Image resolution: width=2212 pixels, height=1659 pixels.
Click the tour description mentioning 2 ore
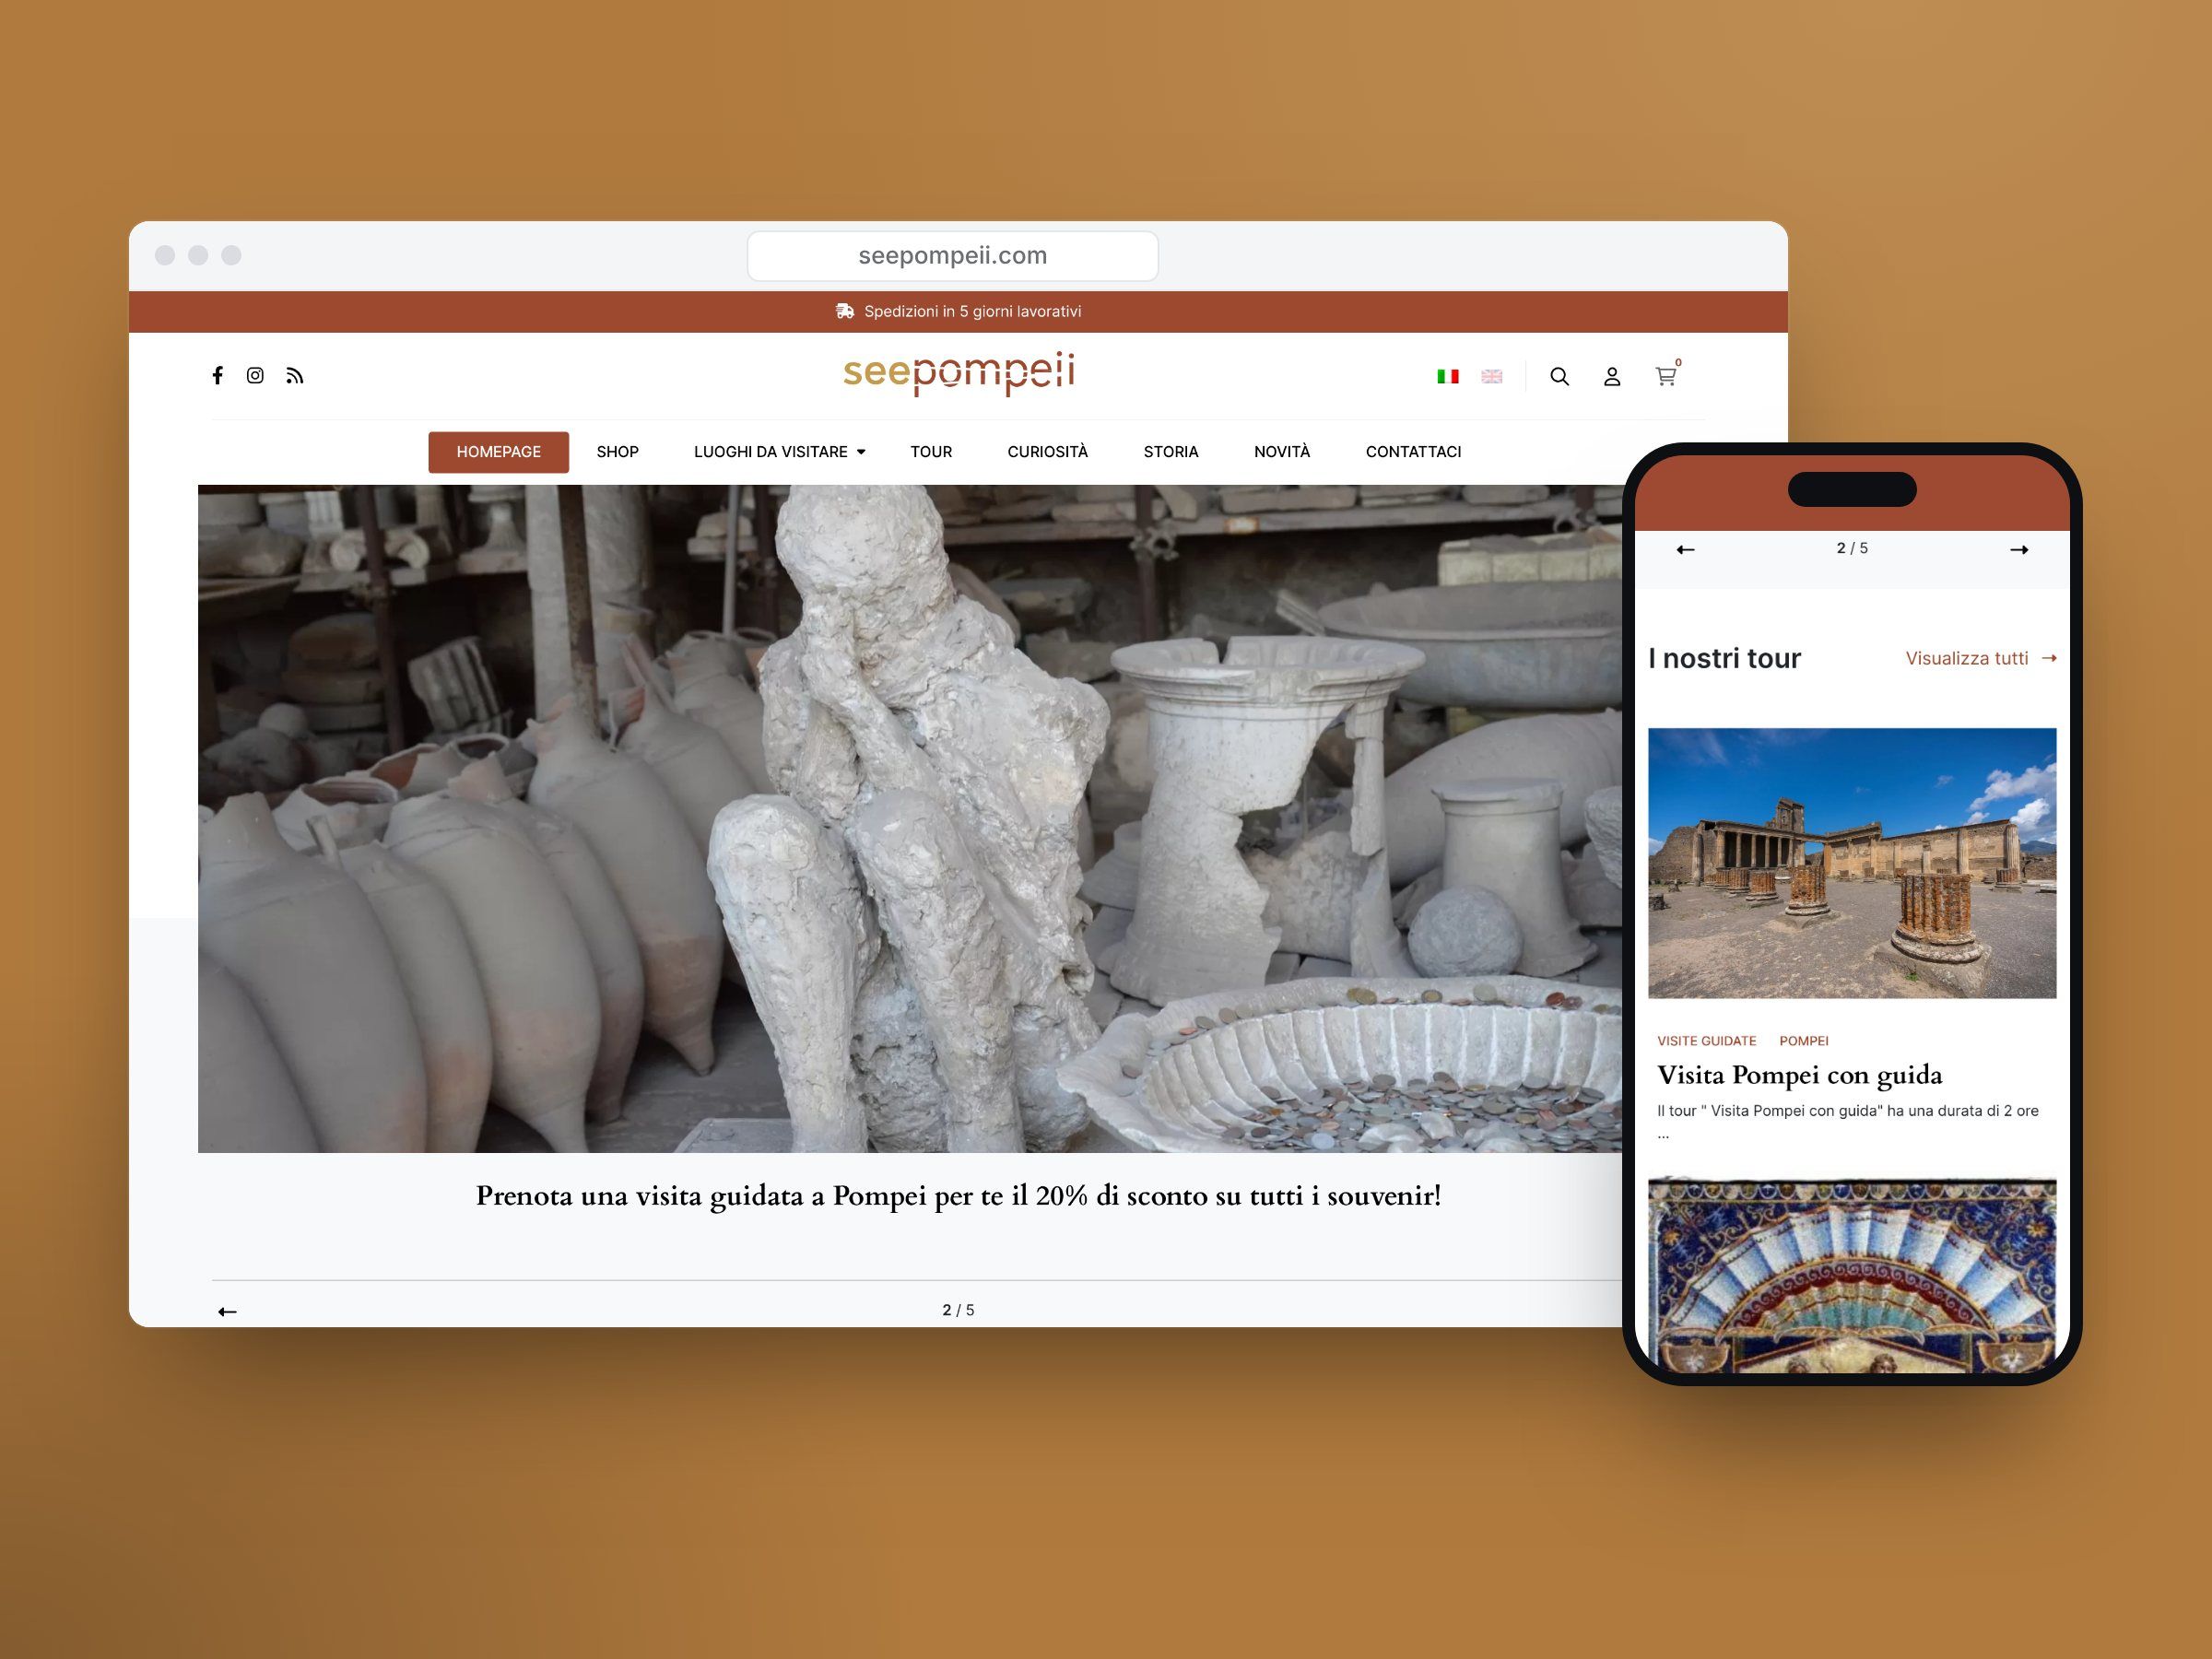(1847, 1121)
